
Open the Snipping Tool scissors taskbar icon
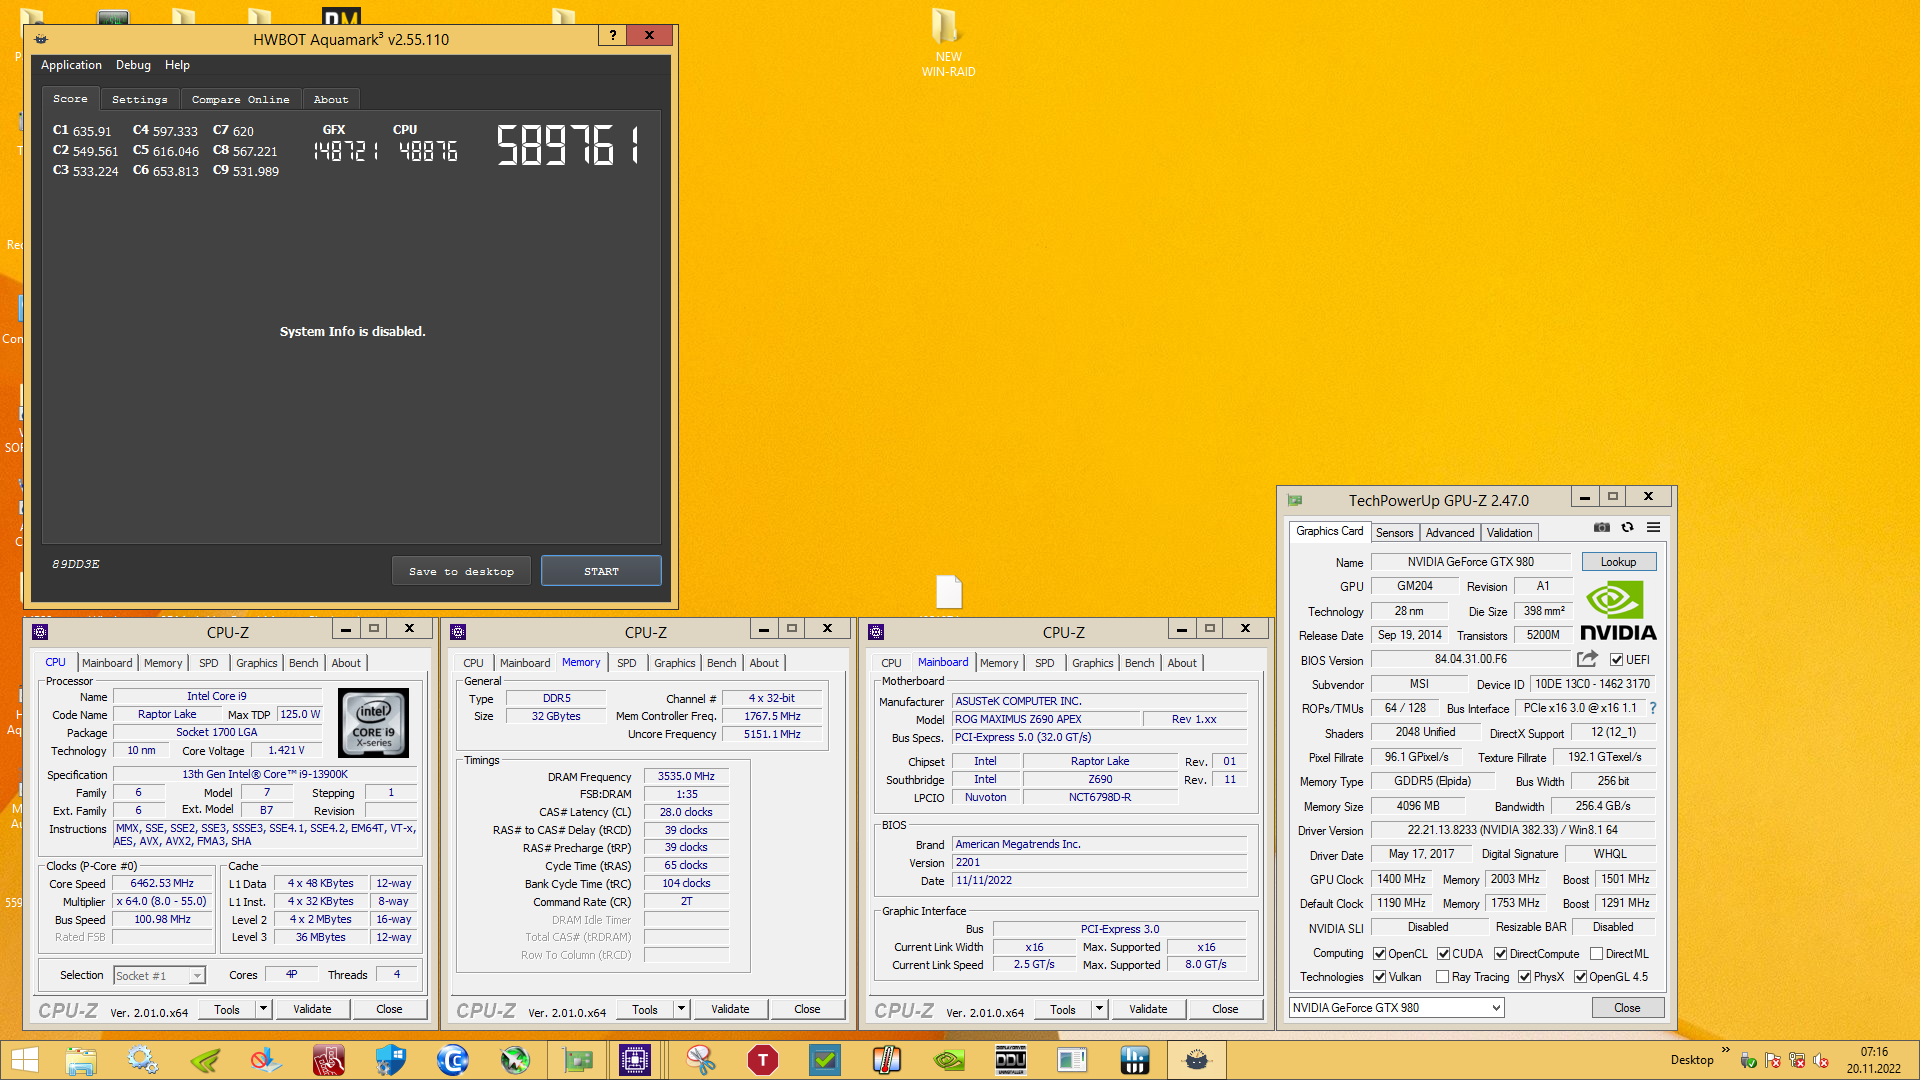tap(701, 1060)
